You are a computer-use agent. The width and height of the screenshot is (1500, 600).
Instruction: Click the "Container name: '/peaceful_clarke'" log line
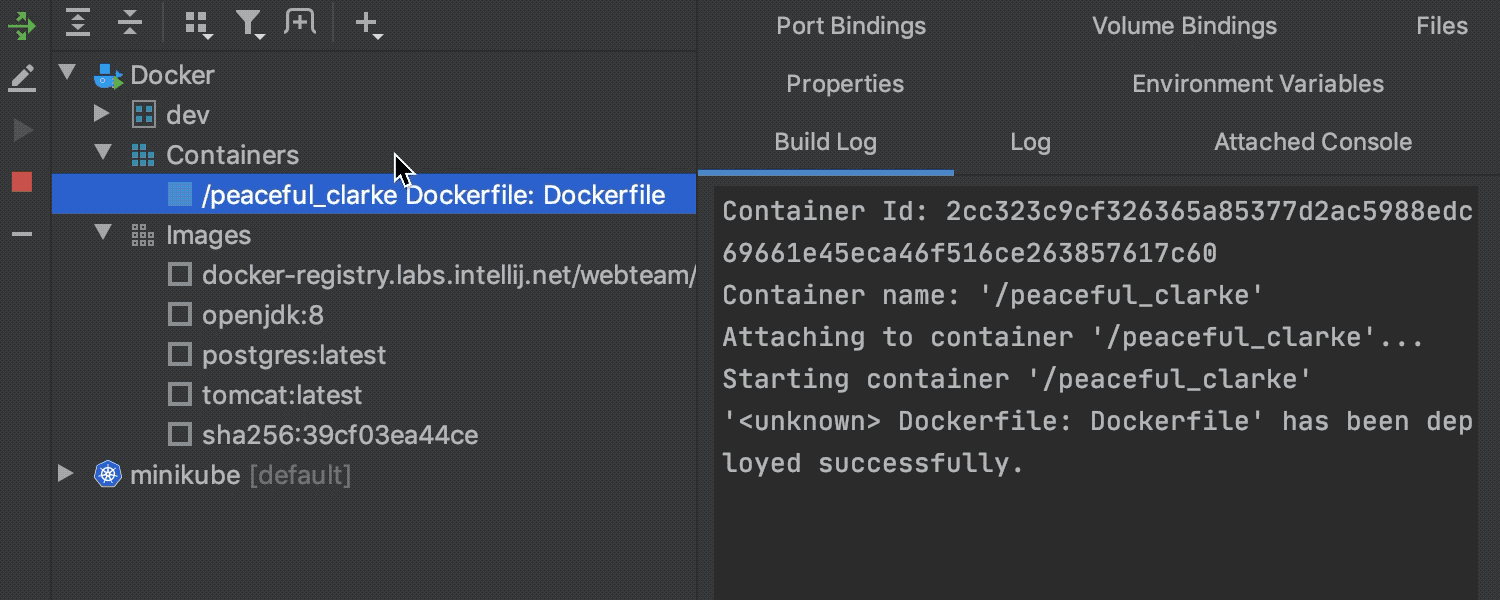(993, 295)
